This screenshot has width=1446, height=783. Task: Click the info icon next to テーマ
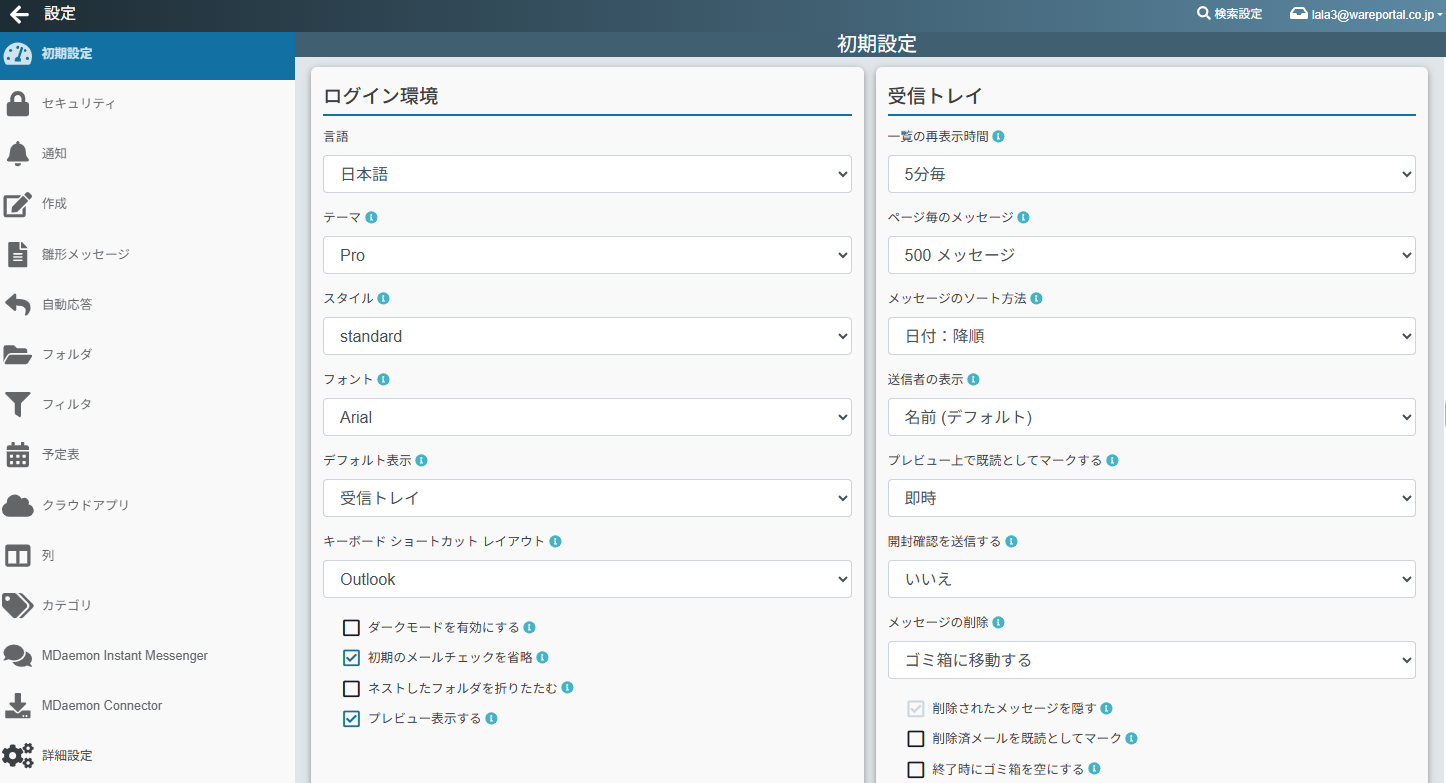pyautogui.click(x=372, y=217)
